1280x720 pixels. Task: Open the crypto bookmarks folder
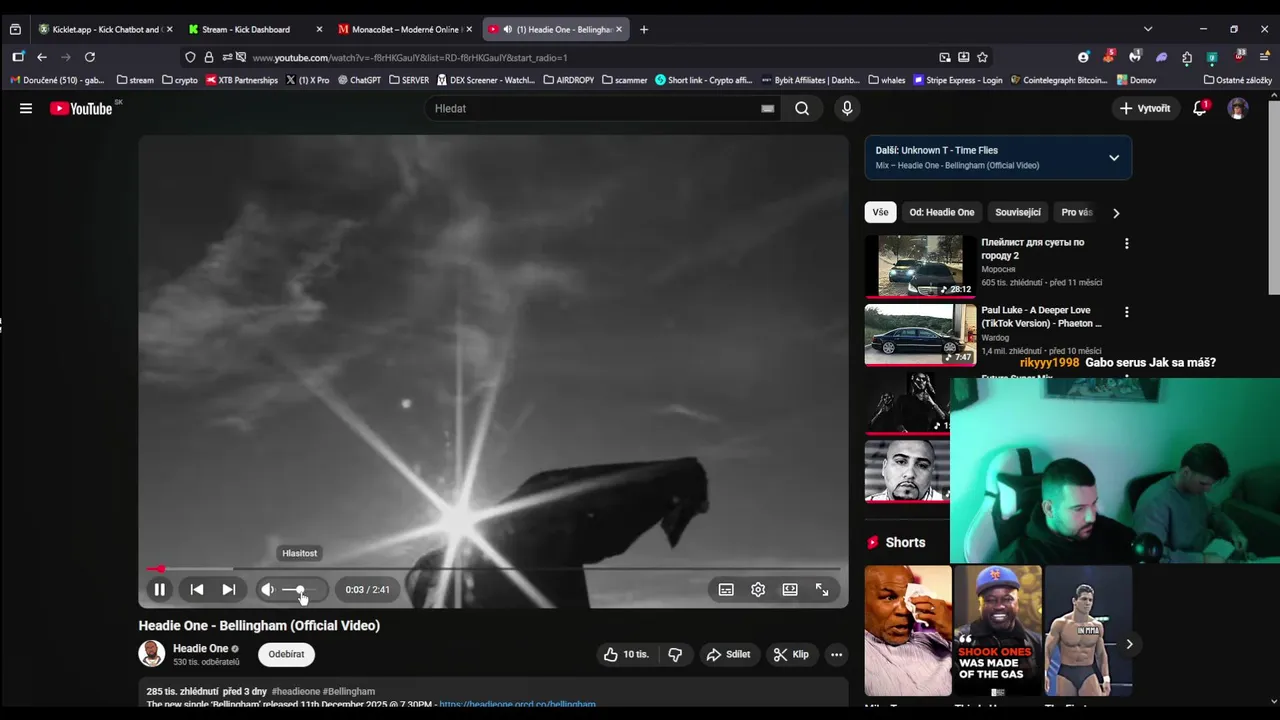point(180,80)
